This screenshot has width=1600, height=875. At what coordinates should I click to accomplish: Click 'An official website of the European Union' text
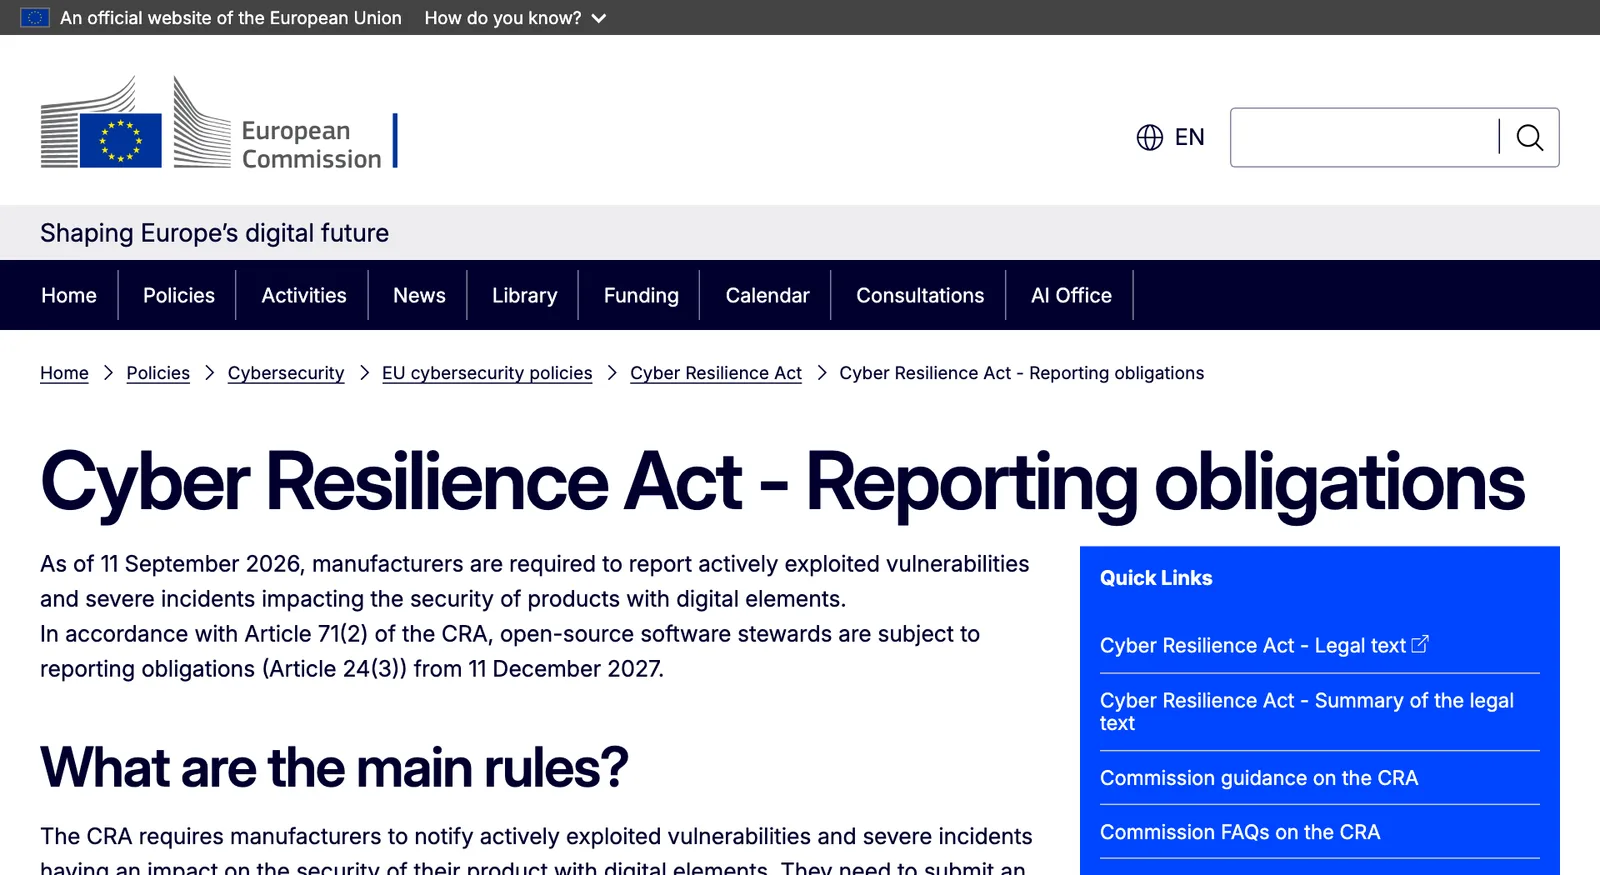231,18
